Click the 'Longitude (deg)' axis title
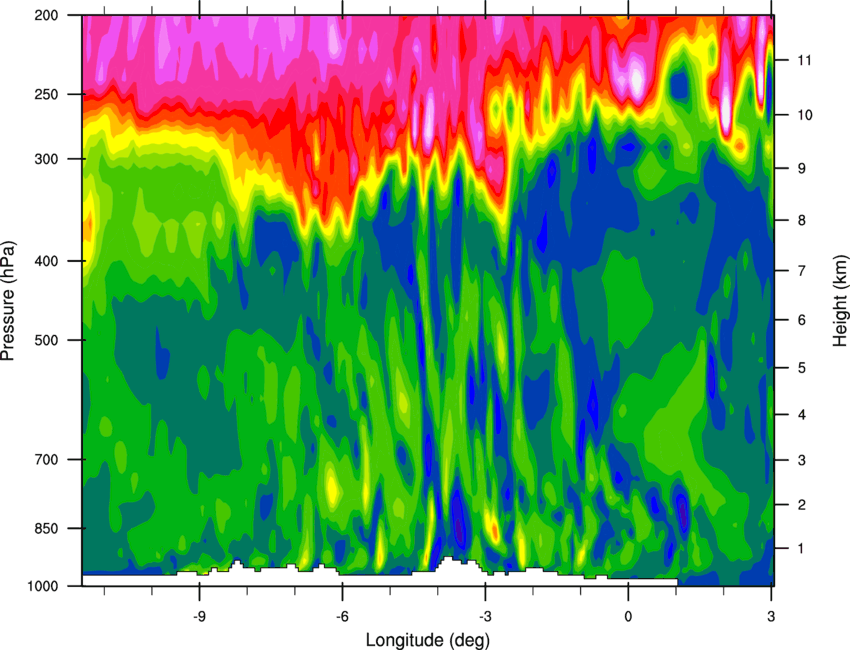 [428, 640]
